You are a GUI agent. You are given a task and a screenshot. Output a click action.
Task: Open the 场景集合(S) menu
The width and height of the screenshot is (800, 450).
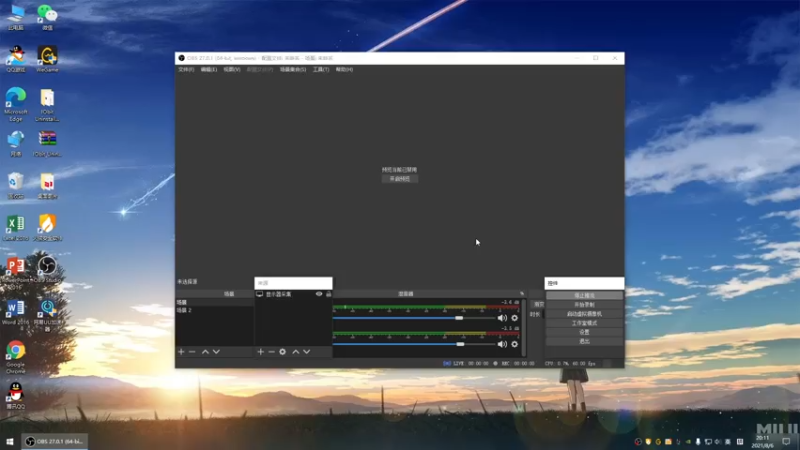click(293, 69)
